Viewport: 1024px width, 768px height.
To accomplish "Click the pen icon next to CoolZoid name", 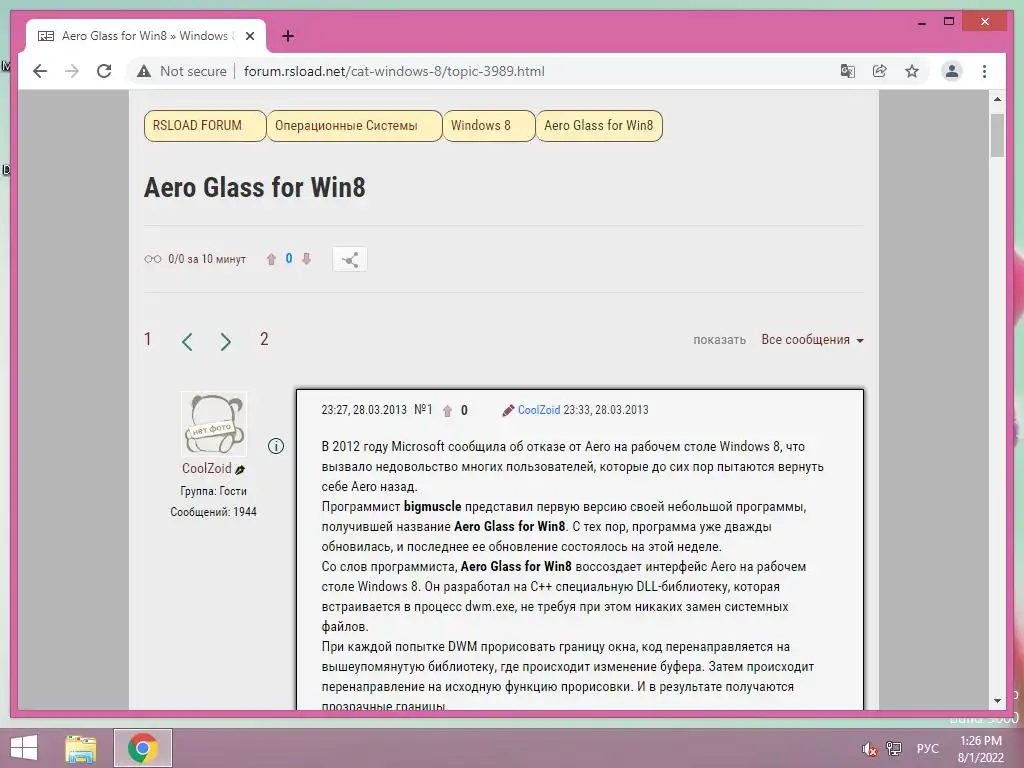I will click(x=240, y=470).
